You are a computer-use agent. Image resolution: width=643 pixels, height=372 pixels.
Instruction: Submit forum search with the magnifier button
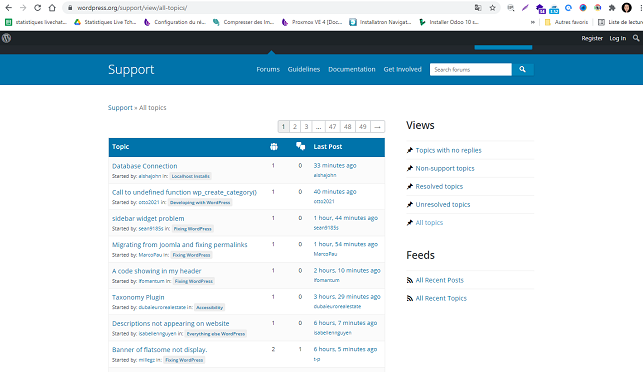(x=522, y=69)
